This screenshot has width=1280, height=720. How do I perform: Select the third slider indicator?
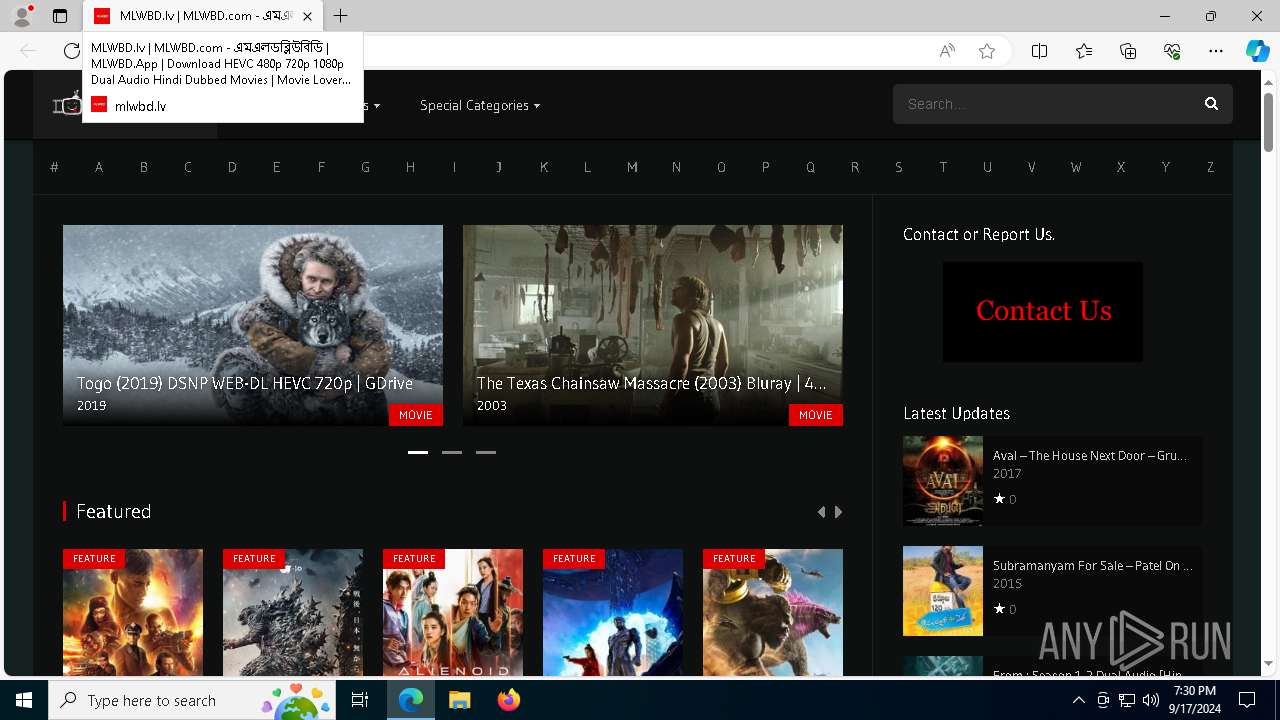point(486,452)
